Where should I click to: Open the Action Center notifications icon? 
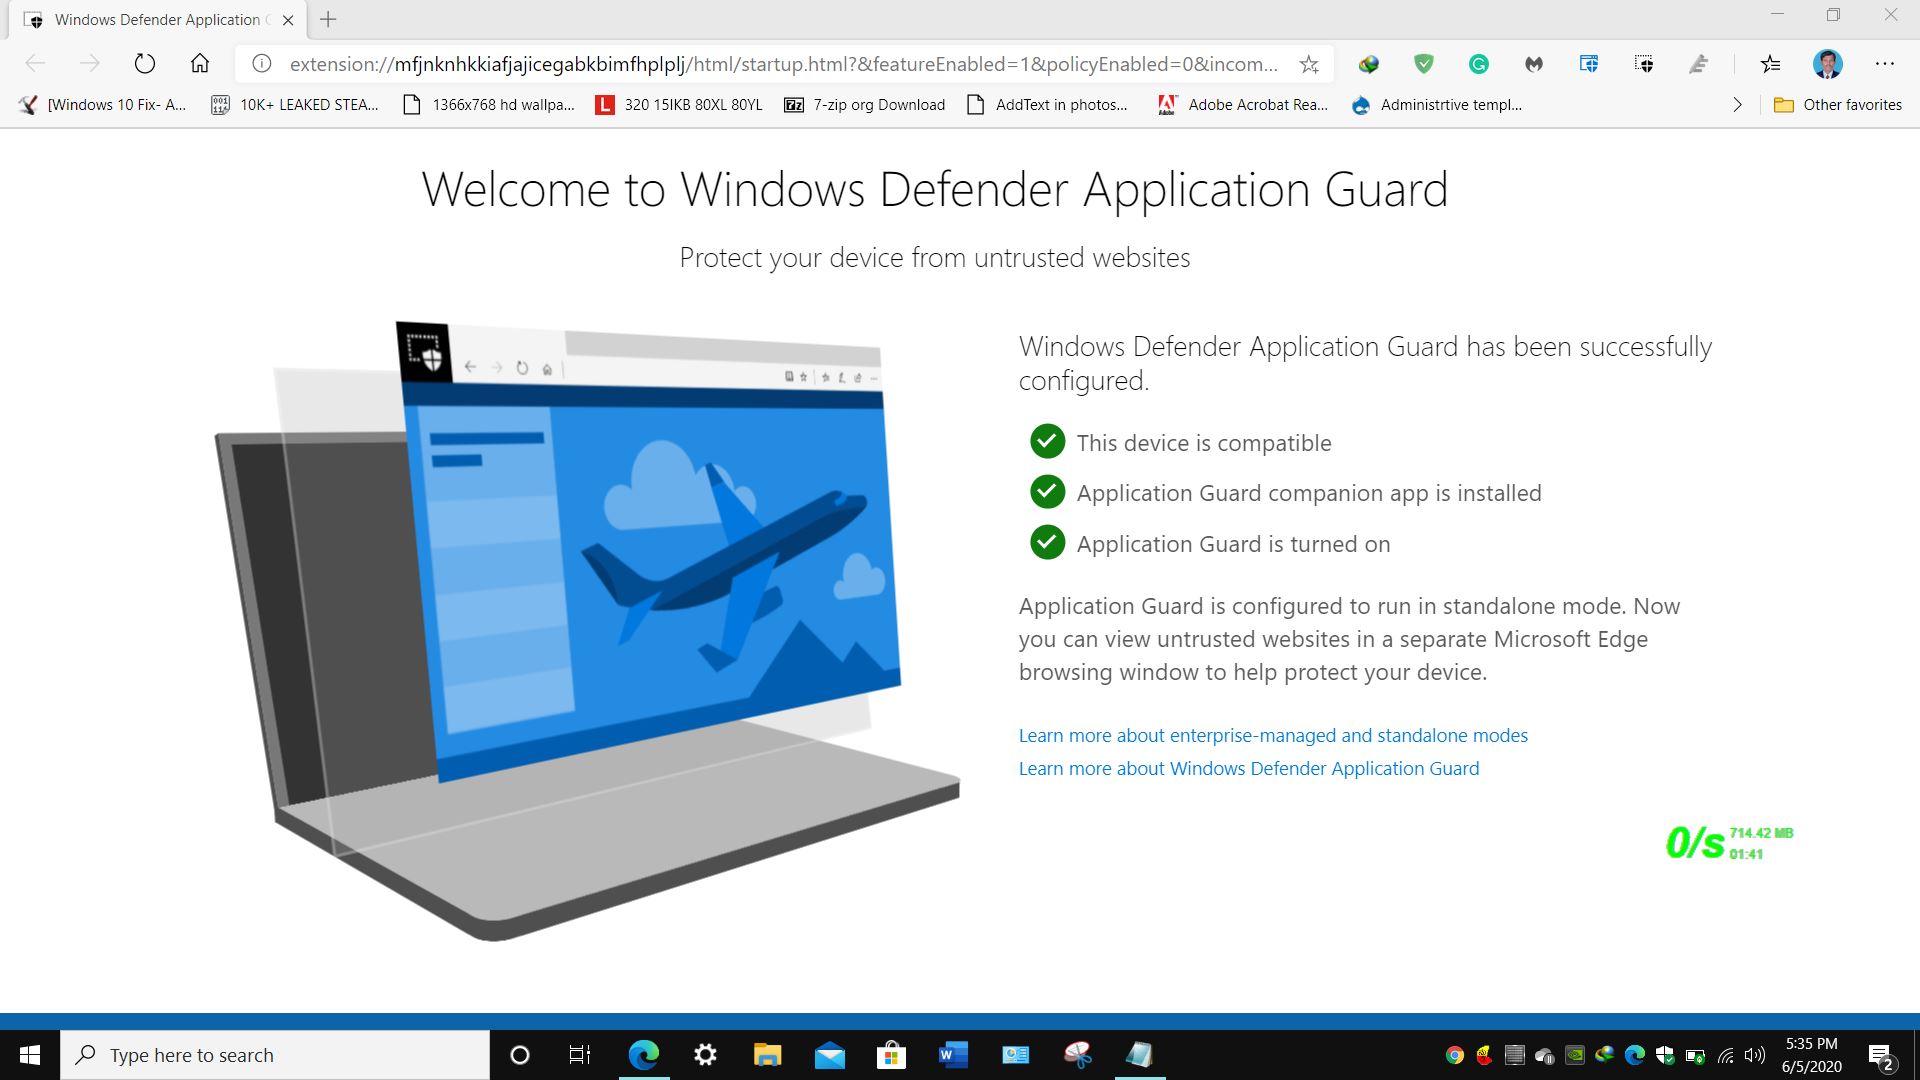coord(1880,1056)
